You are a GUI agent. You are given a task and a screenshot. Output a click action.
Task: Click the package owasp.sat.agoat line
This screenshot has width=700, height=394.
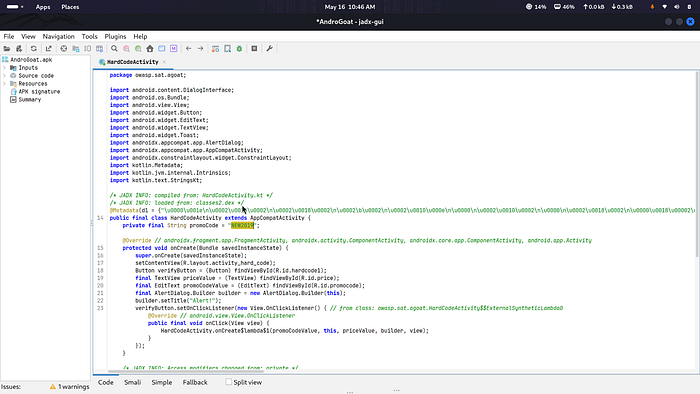pos(148,75)
